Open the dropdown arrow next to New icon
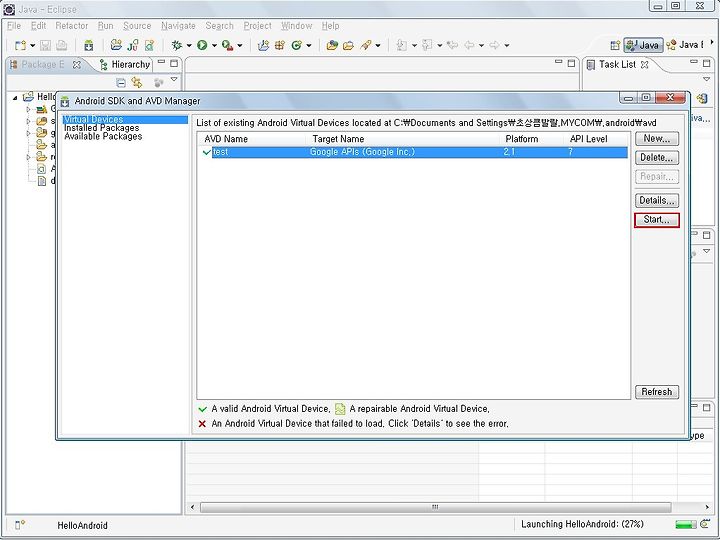 click(33, 45)
